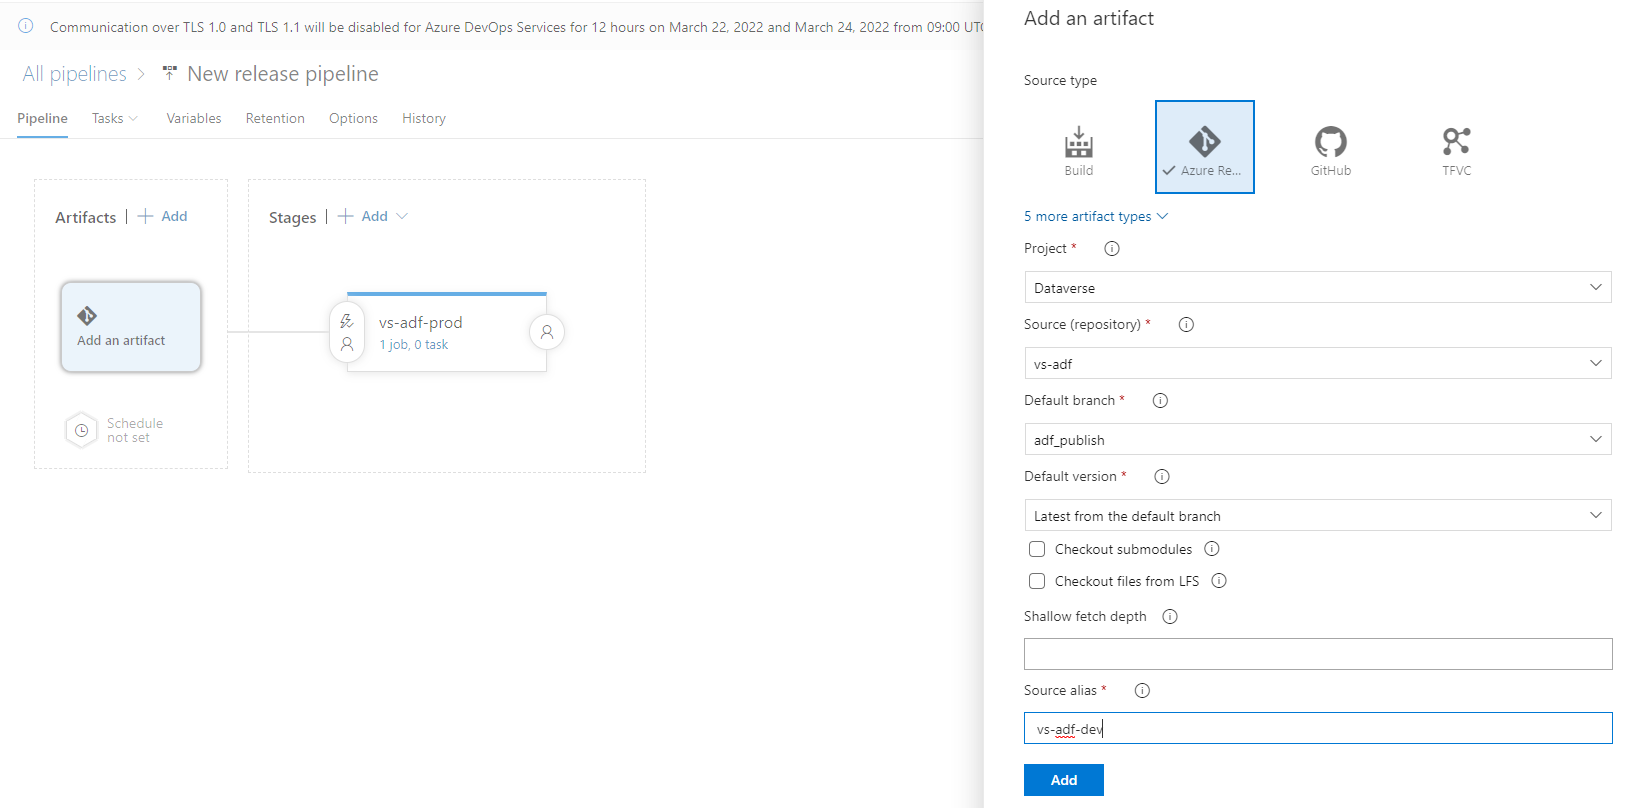Viewport: 1632px width, 808px height.
Task: Switch to the Variables tab
Action: [x=194, y=118]
